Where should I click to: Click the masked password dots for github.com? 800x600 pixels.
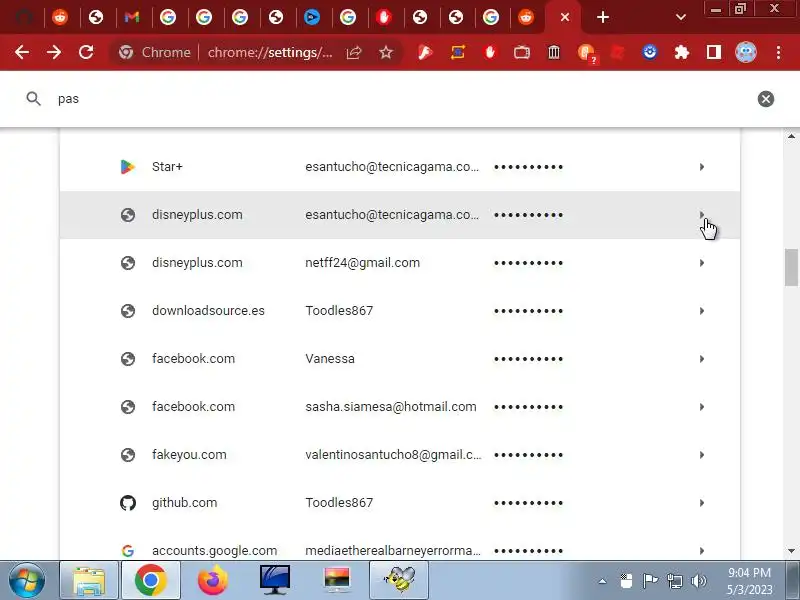(x=529, y=503)
